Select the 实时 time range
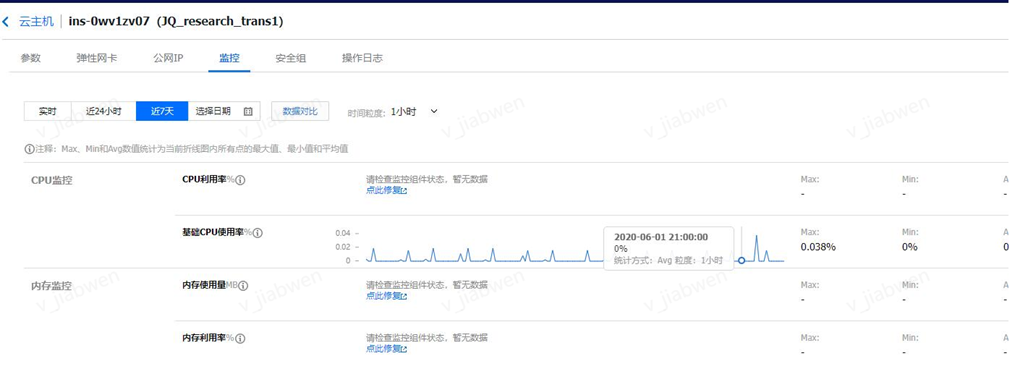The width and height of the screenshot is (1015, 369). click(47, 111)
